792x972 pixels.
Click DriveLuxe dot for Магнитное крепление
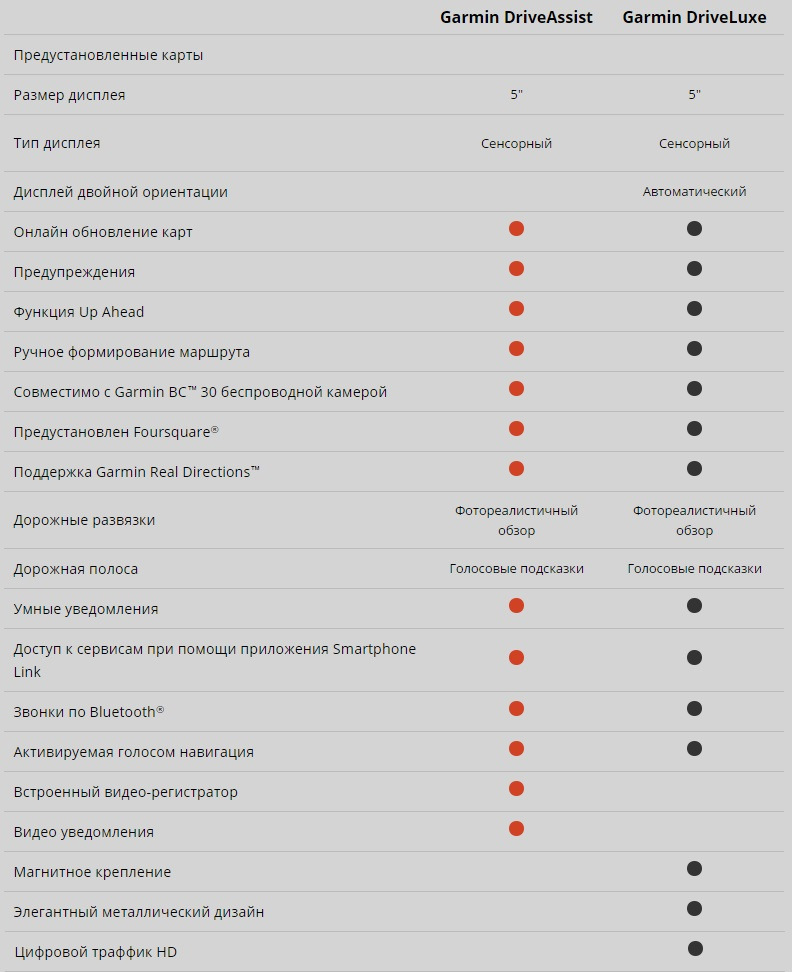coord(694,869)
